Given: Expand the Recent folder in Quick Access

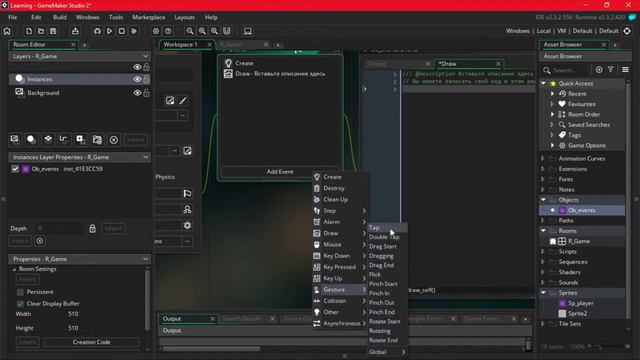Looking at the screenshot, I should [x=552, y=93].
